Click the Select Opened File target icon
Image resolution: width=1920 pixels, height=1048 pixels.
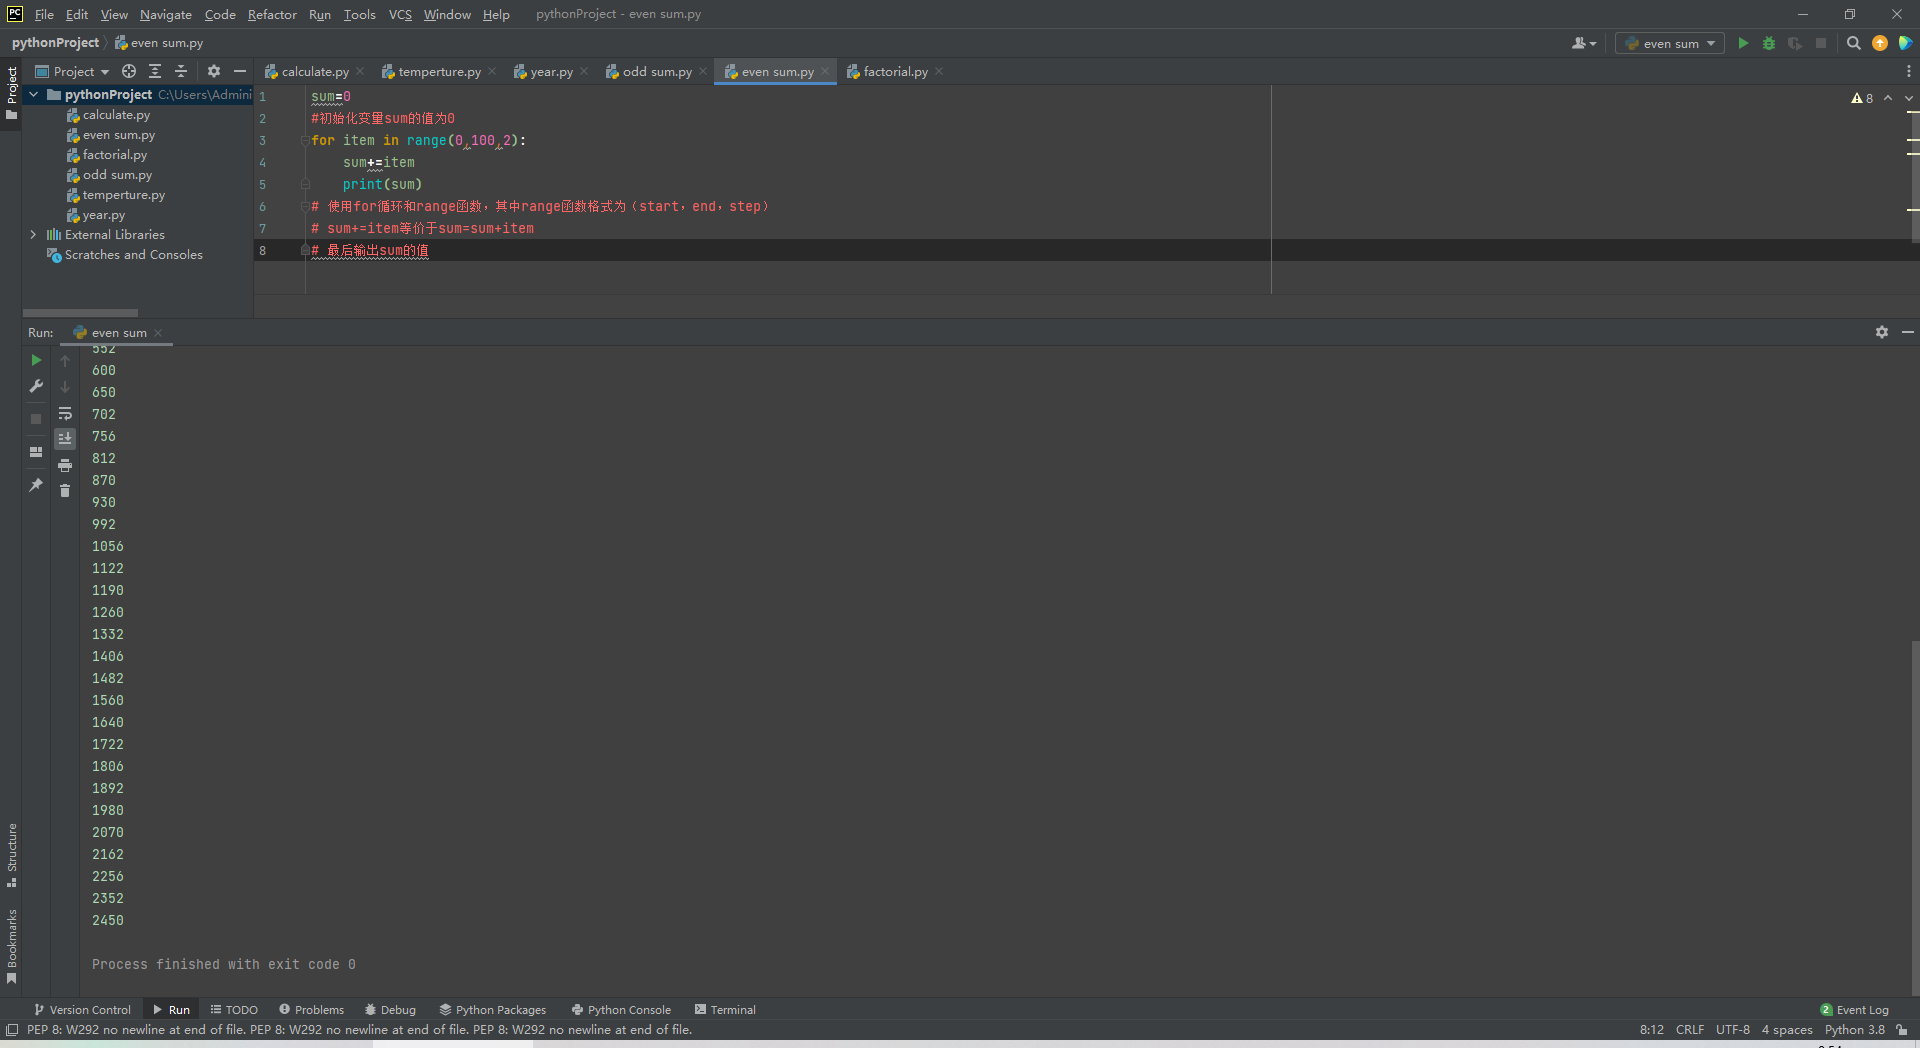coord(129,71)
